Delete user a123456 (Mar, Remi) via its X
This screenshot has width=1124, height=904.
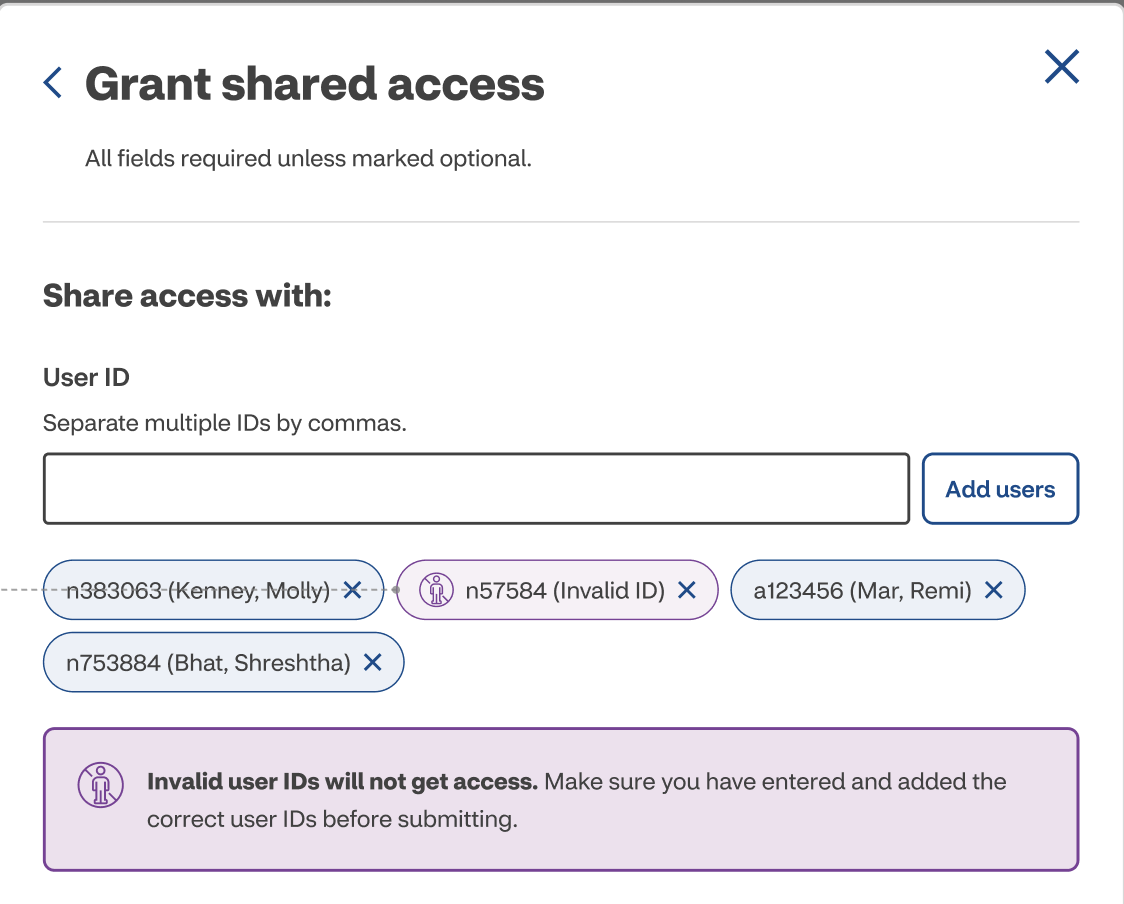(993, 590)
